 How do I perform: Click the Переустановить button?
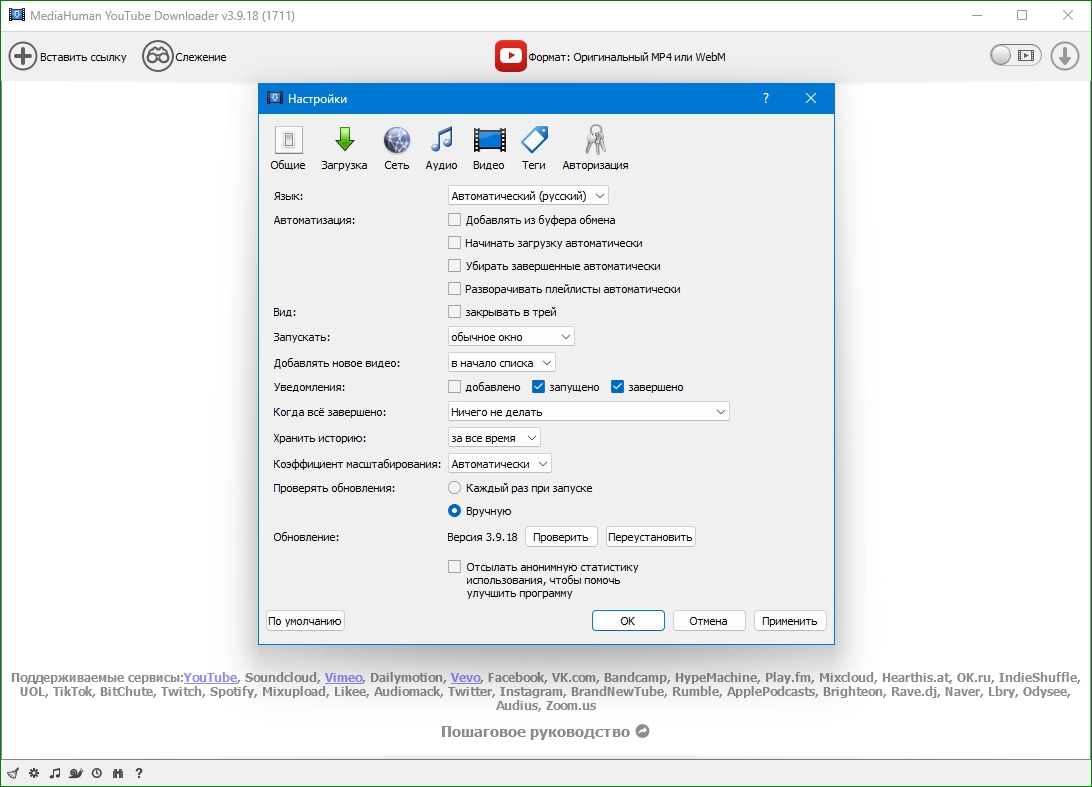point(650,537)
